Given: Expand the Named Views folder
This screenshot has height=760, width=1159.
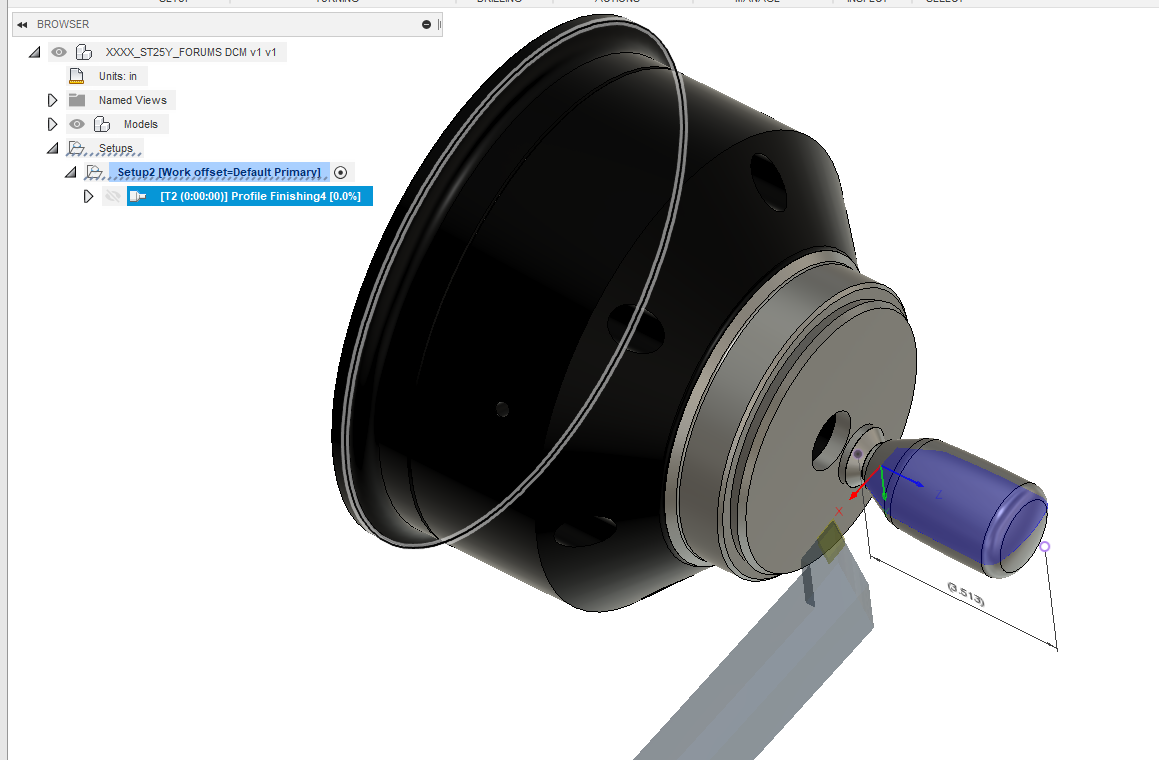Looking at the screenshot, I should [51, 99].
